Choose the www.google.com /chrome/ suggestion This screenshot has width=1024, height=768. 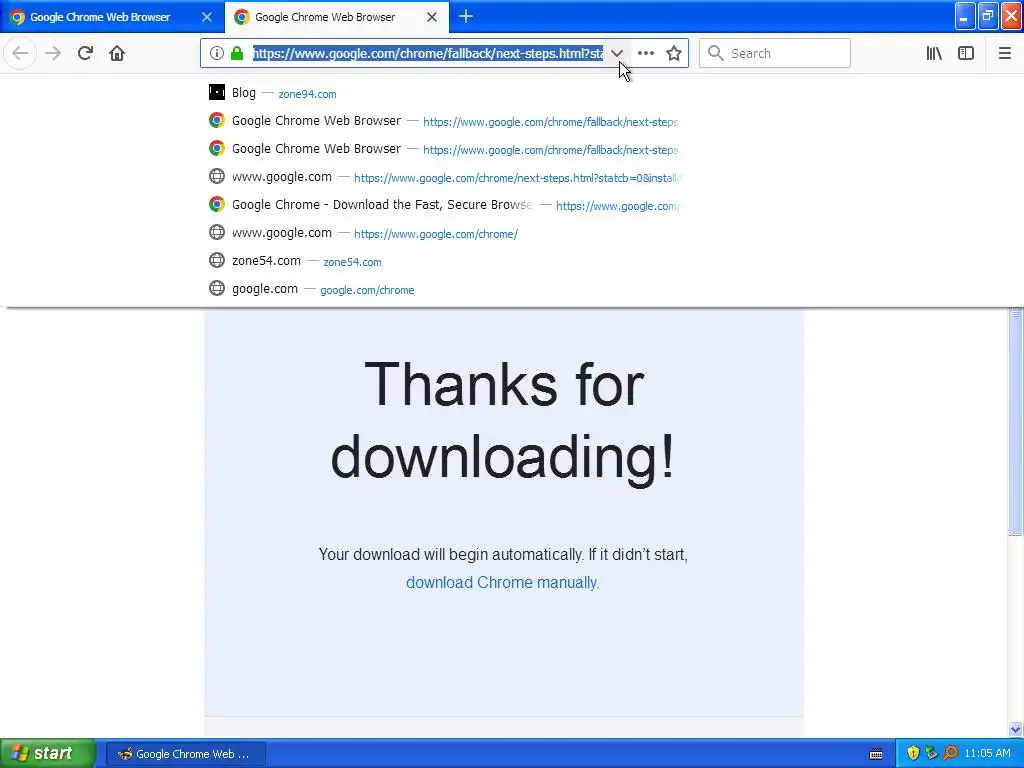tap(443, 233)
